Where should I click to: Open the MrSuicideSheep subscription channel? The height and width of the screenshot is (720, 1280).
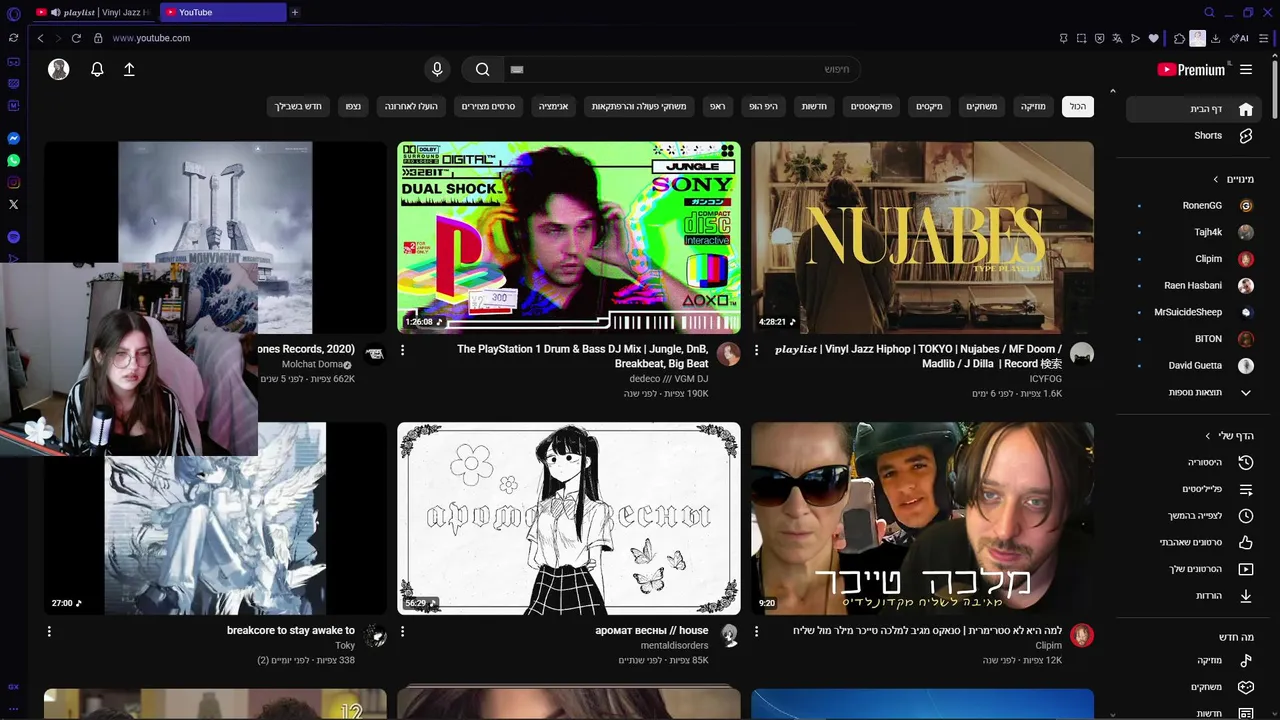[1195, 312]
